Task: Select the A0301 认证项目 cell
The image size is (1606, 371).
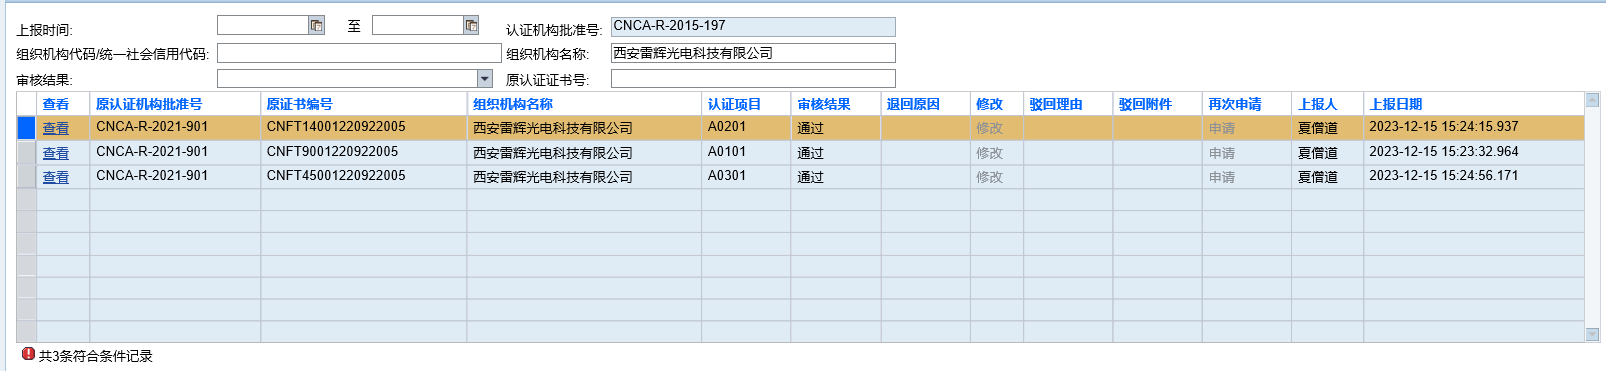Action: [x=746, y=177]
